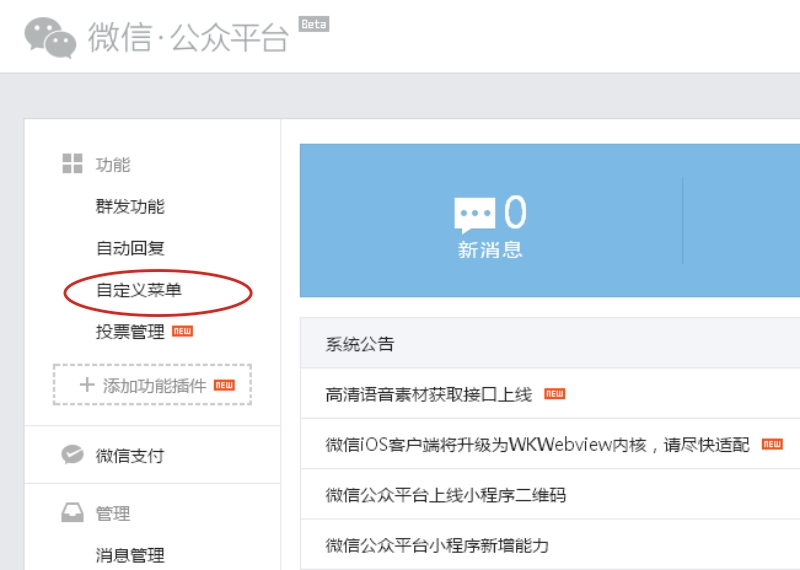Click the 新消息 speech bubble icon

(474, 214)
